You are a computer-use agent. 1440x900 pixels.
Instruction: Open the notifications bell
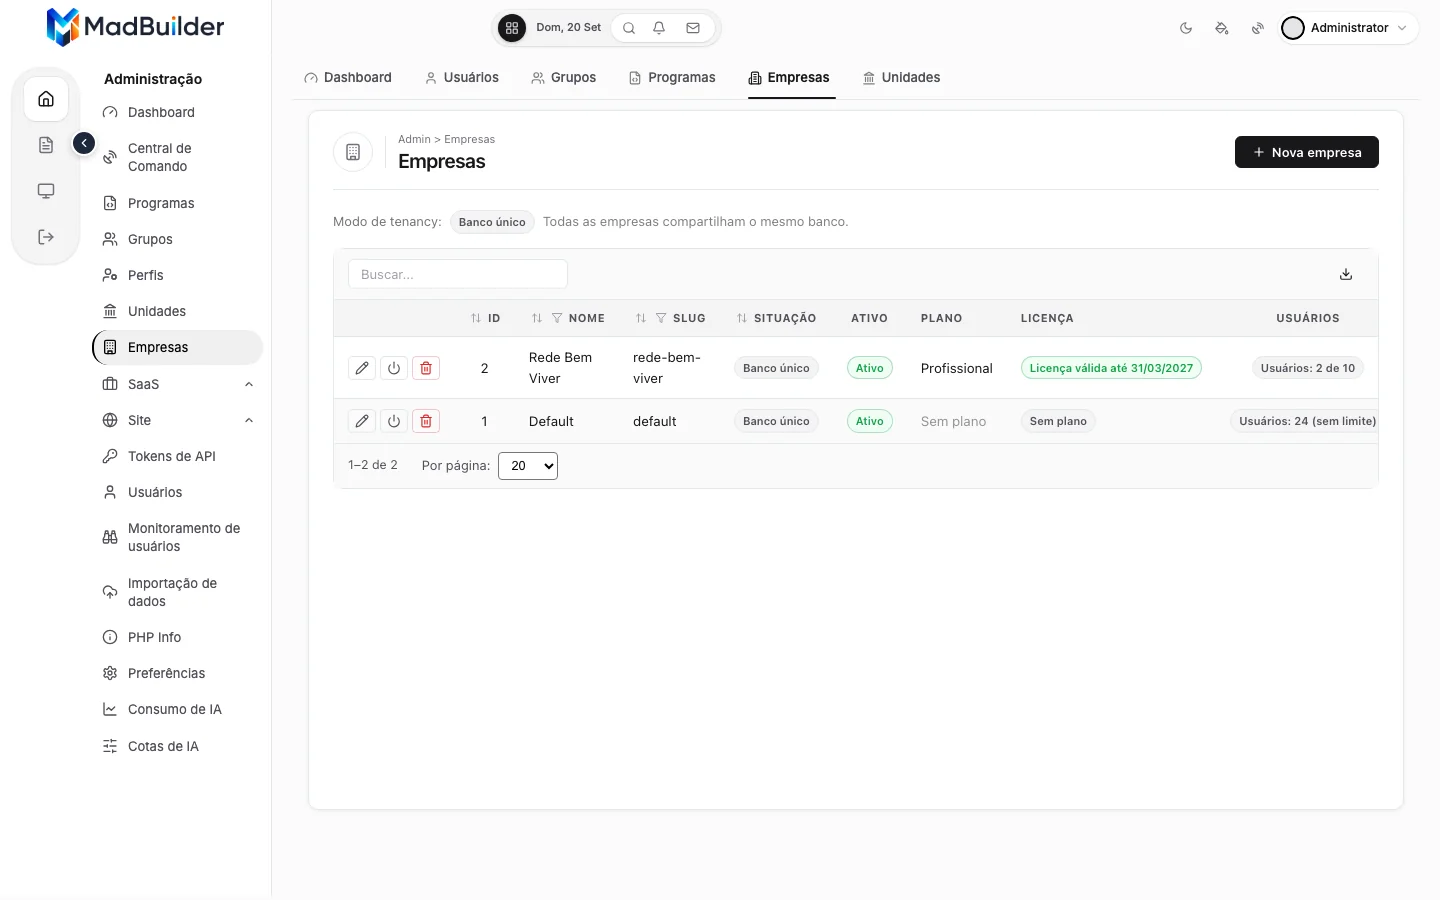point(659,28)
